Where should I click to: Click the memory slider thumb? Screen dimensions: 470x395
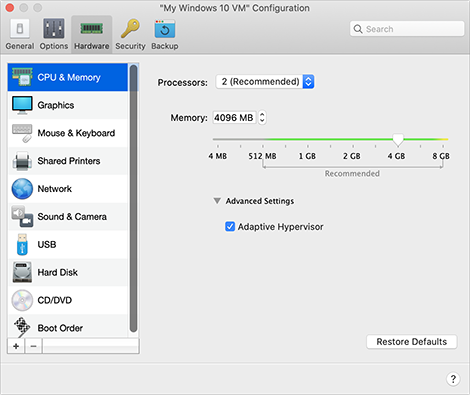click(398, 140)
